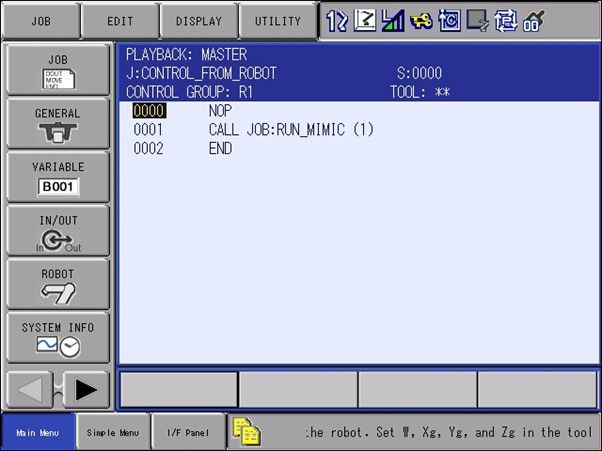Go to next sidebar page with right arrow
The image size is (602, 451).
pyautogui.click(x=87, y=390)
